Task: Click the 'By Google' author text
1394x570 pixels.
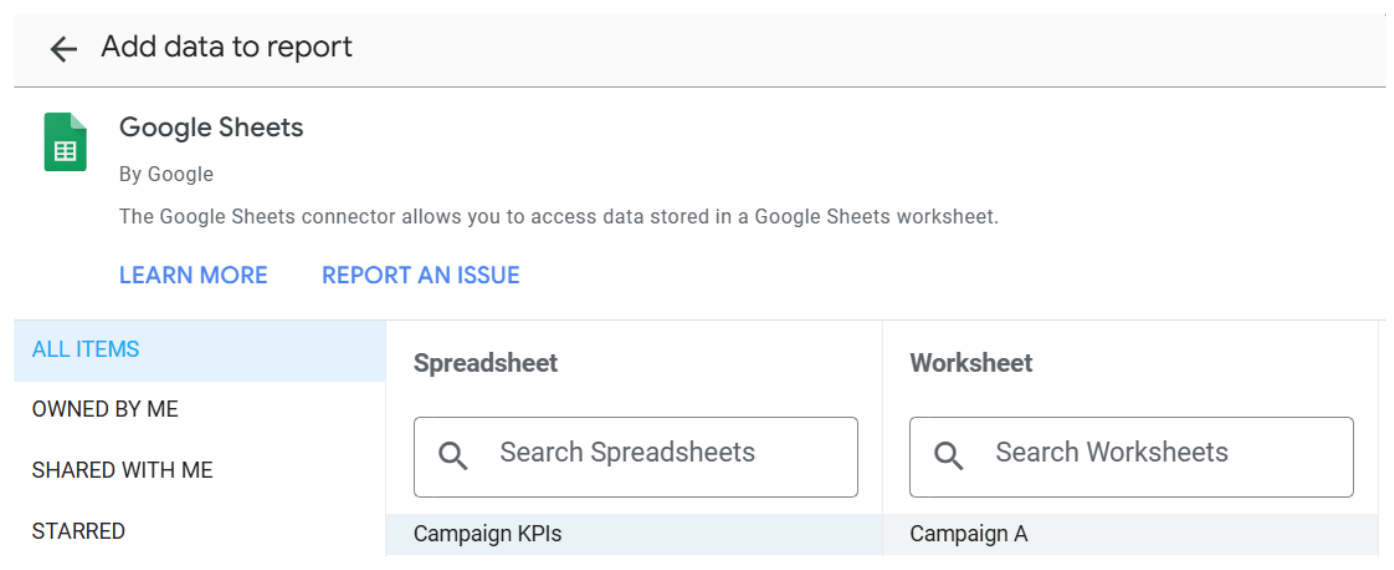Action: (166, 174)
